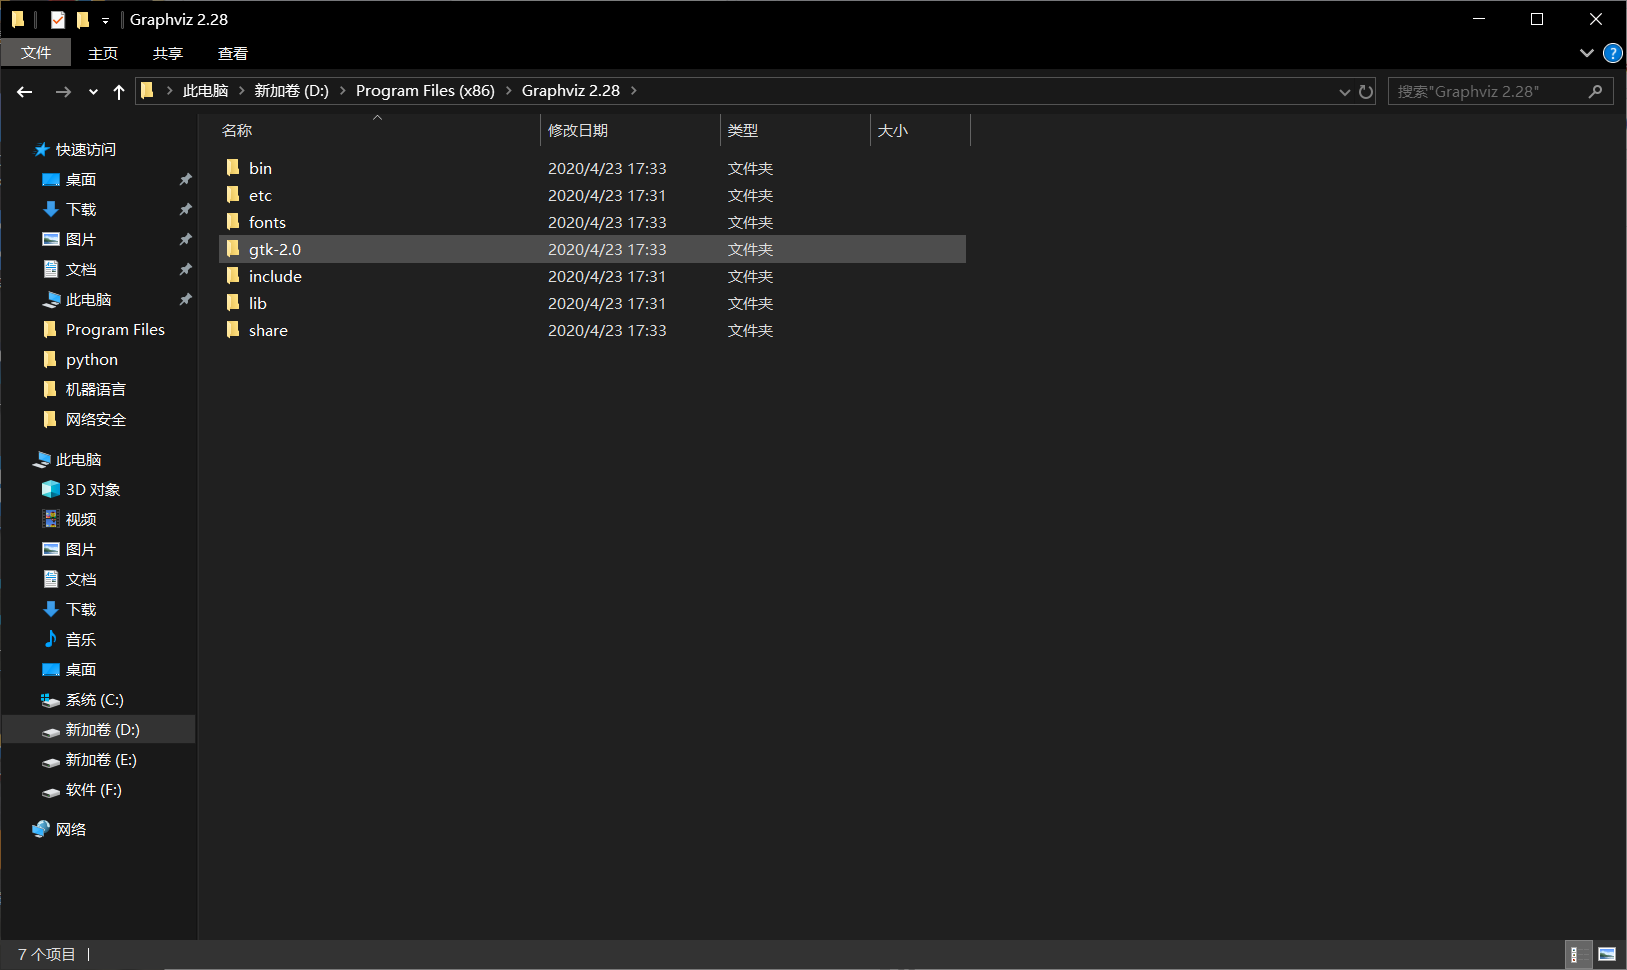Image resolution: width=1627 pixels, height=970 pixels.
Task: Open 音乐 in the sidebar
Action: pyautogui.click(x=81, y=640)
